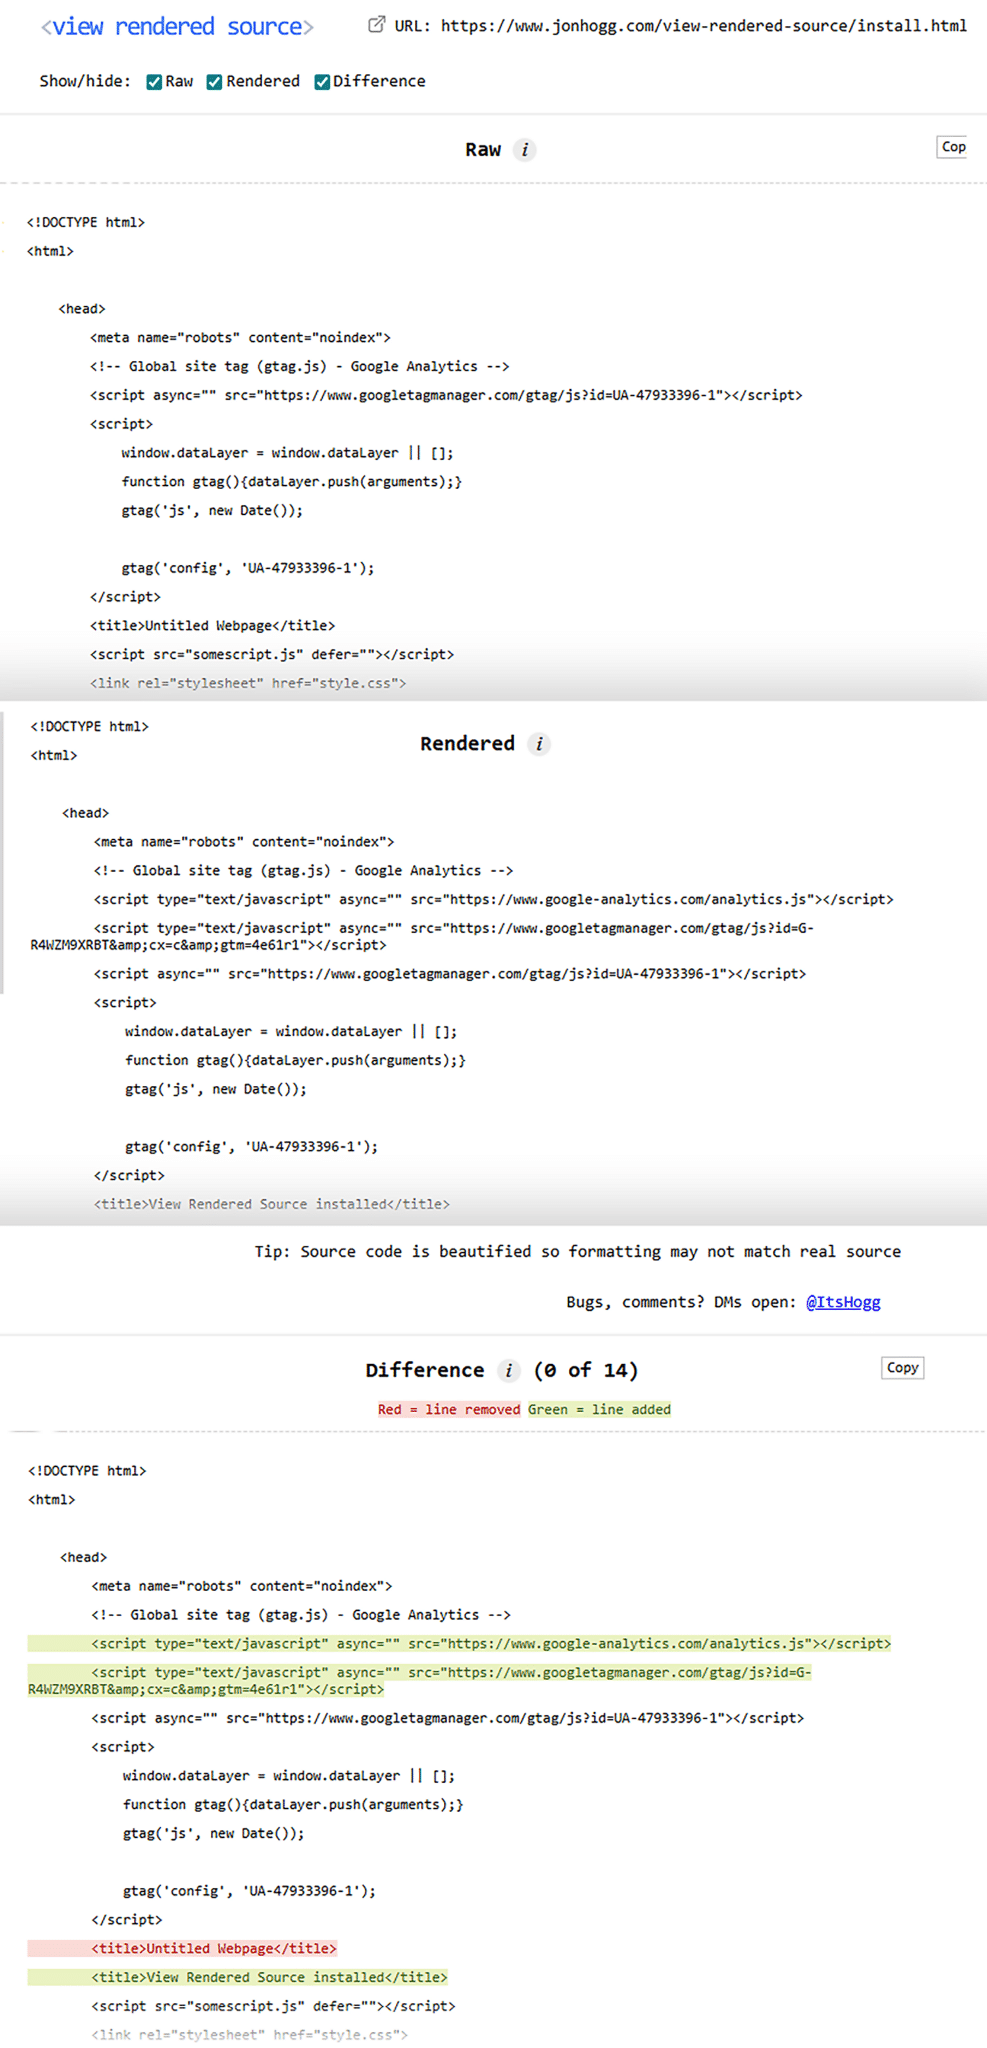Copy the Raw source code

(x=953, y=147)
